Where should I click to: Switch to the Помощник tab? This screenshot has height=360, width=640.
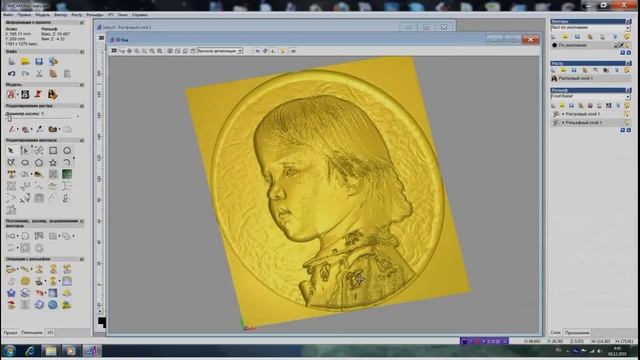[31, 333]
